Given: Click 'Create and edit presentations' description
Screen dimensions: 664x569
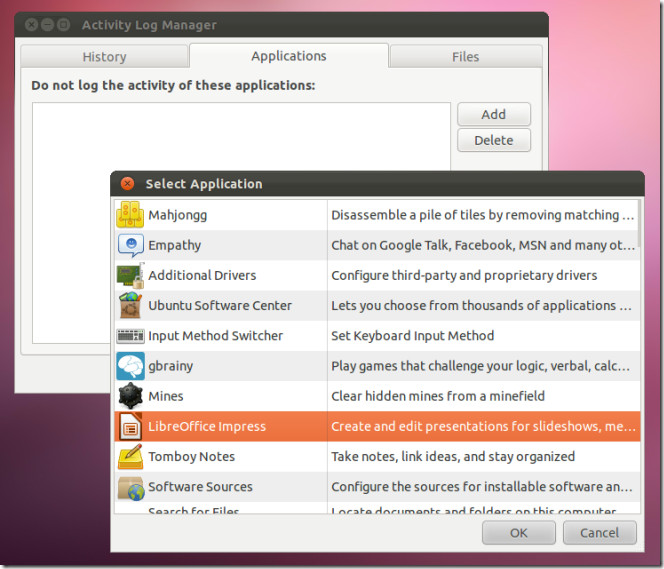Looking at the screenshot, I should 484,426.
